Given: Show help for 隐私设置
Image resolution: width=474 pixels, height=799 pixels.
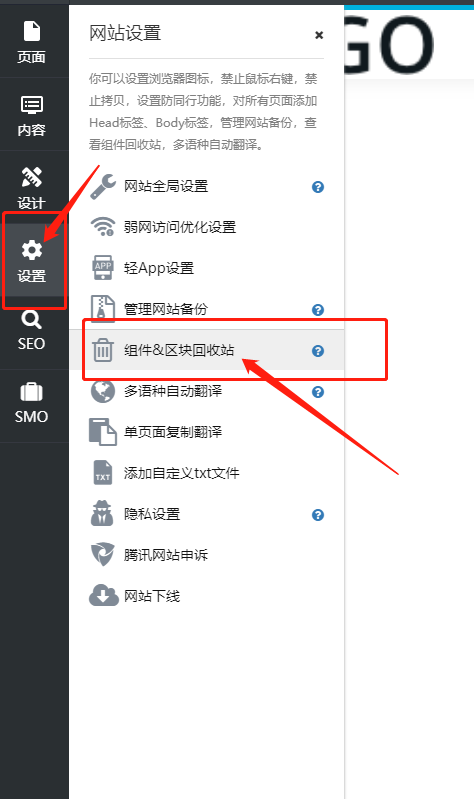Looking at the screenshot, I should click(318, 515).
